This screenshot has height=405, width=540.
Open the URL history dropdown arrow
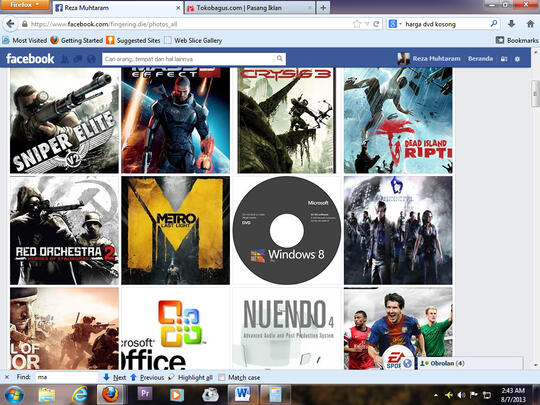[367, 24]
